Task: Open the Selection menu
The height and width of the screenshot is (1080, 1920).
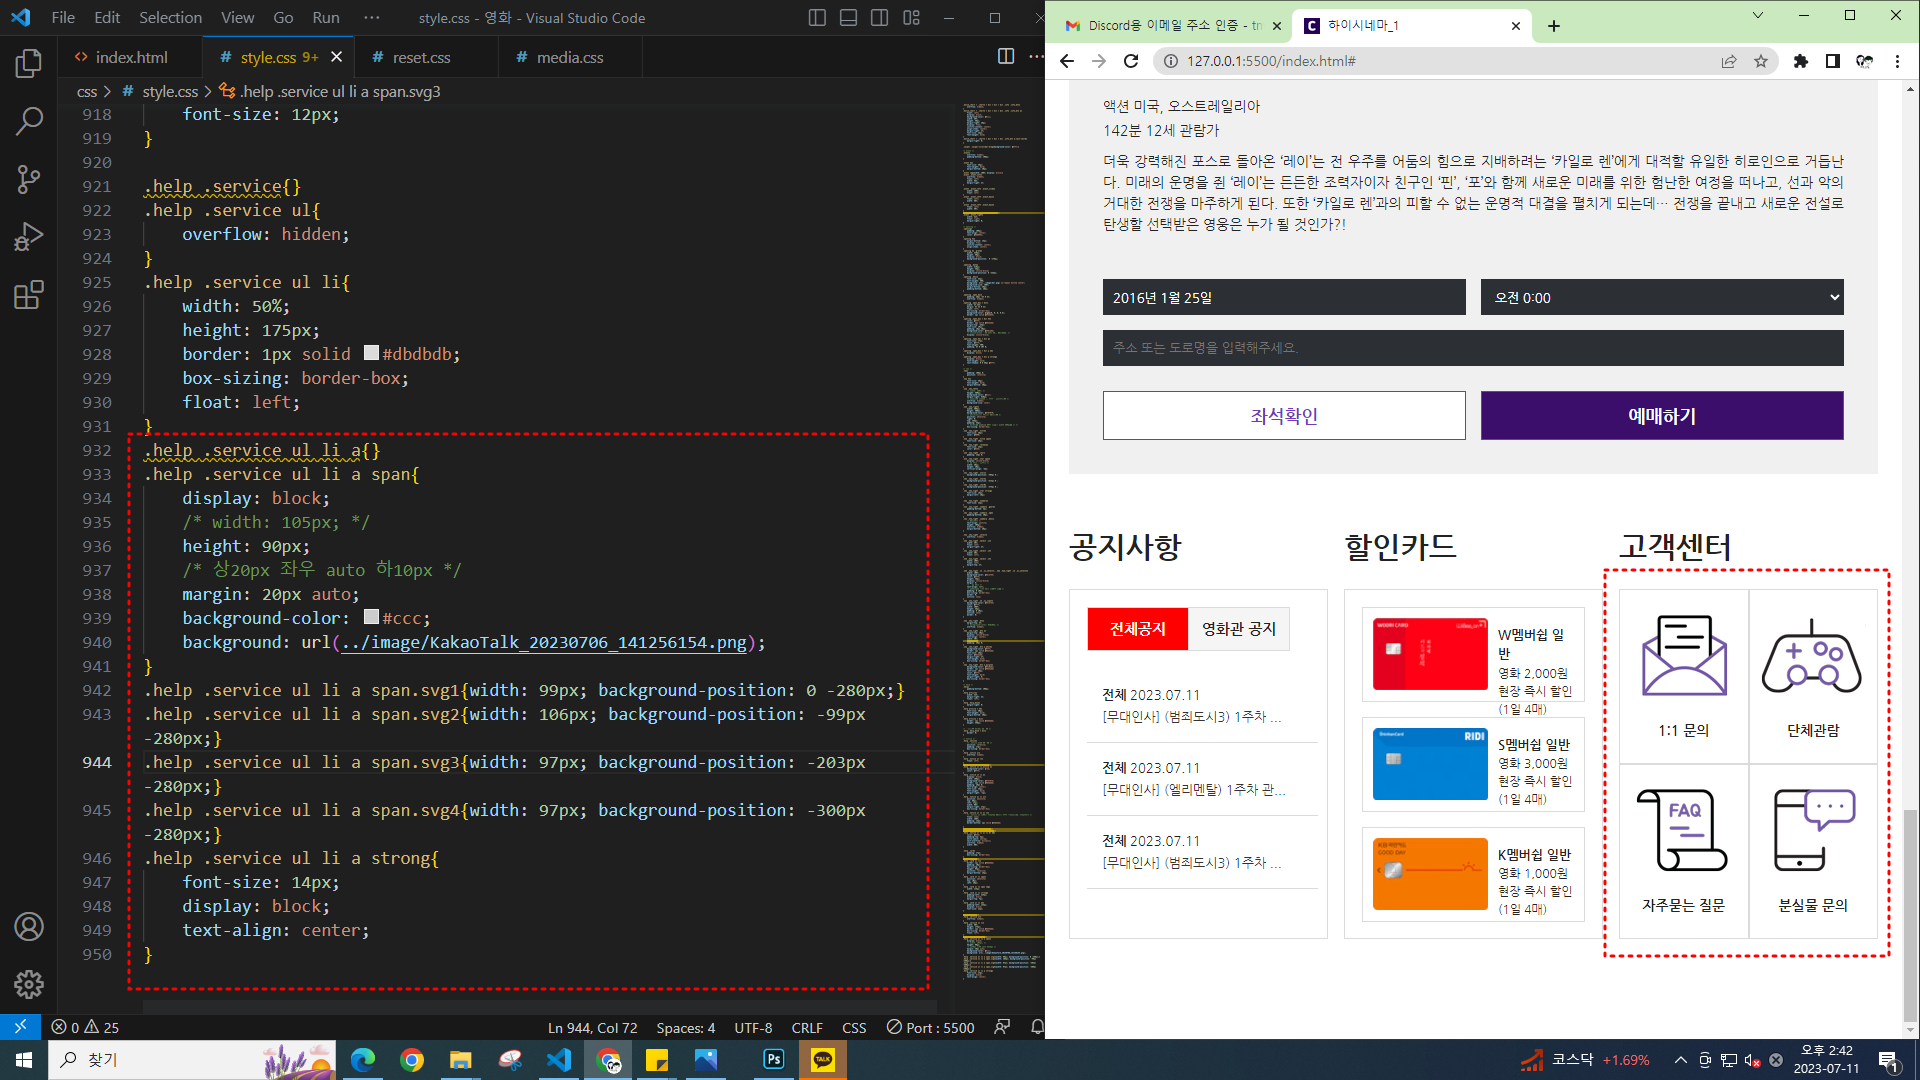Action: tap(170, 18)
